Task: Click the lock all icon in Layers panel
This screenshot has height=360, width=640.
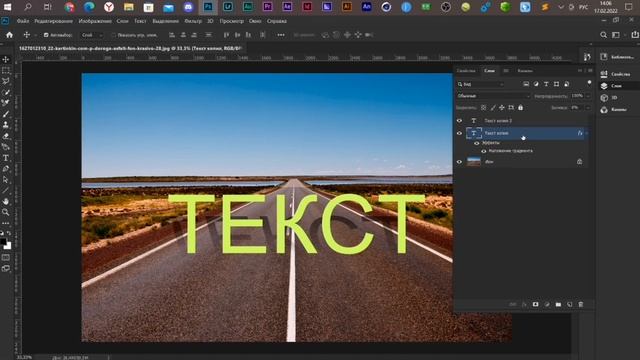Action: click(x=520, y=108)
